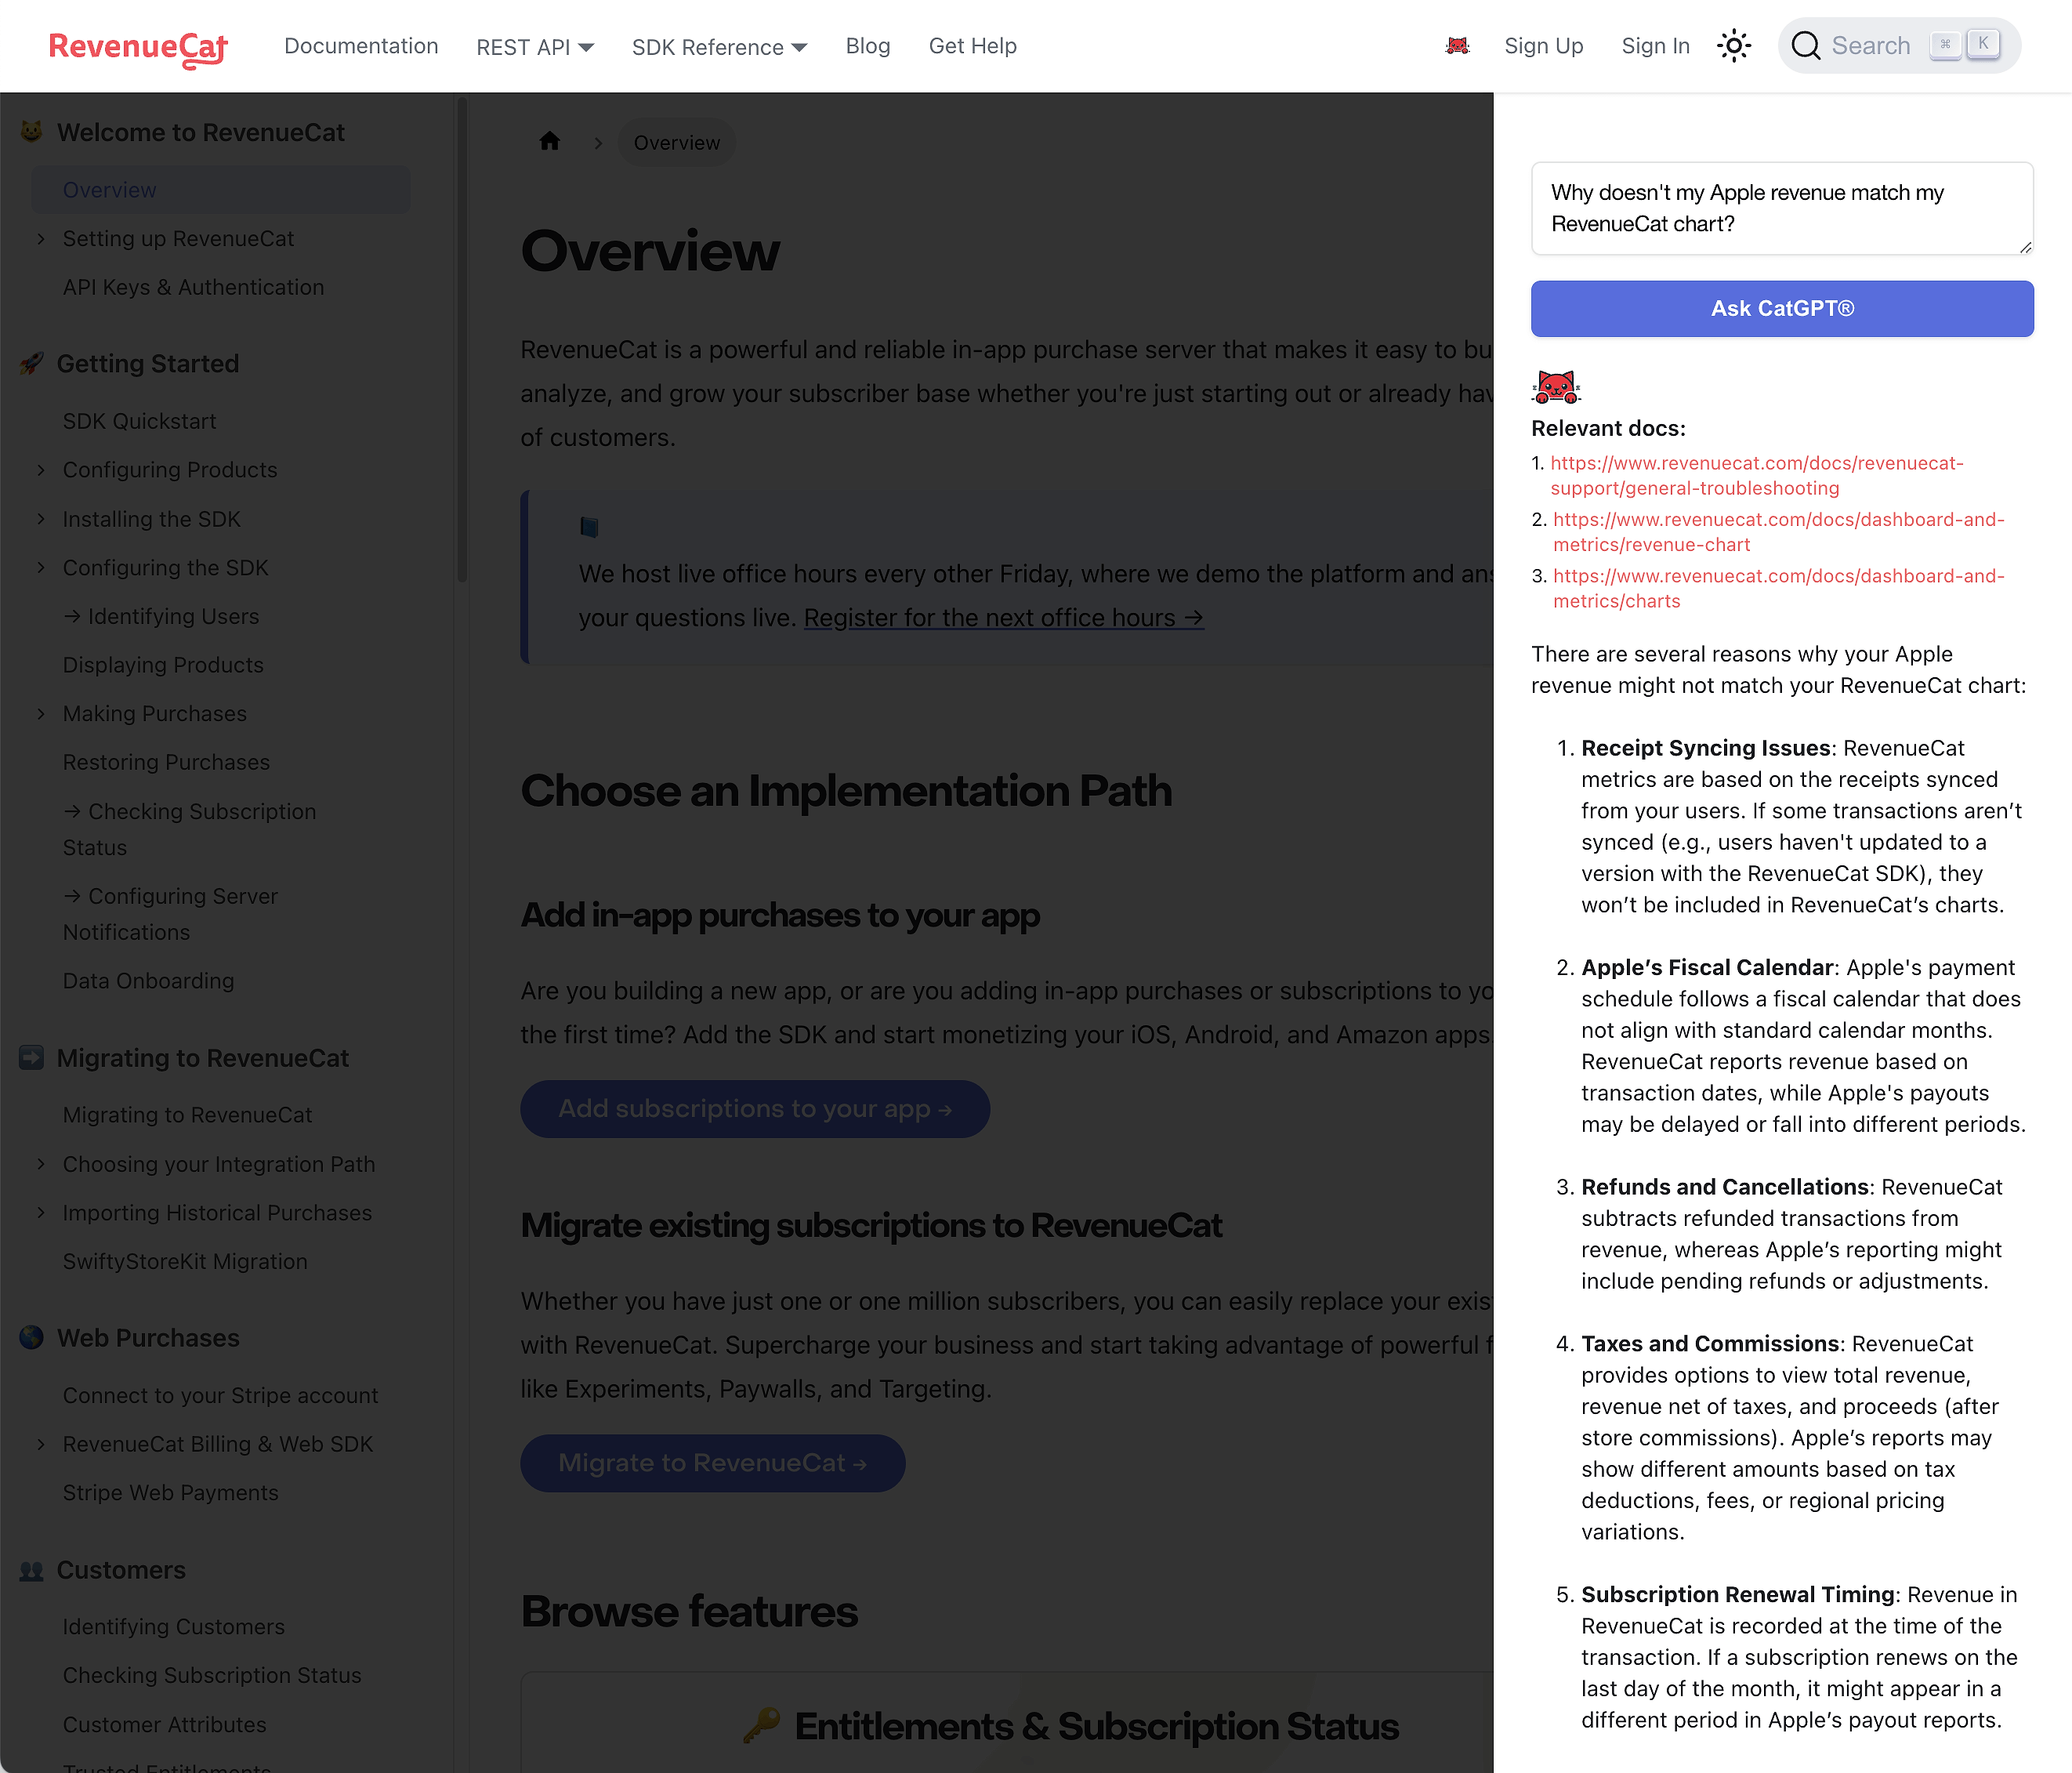
Task: Expand Configuring the SDK chevron
Action: coord(41,568)
